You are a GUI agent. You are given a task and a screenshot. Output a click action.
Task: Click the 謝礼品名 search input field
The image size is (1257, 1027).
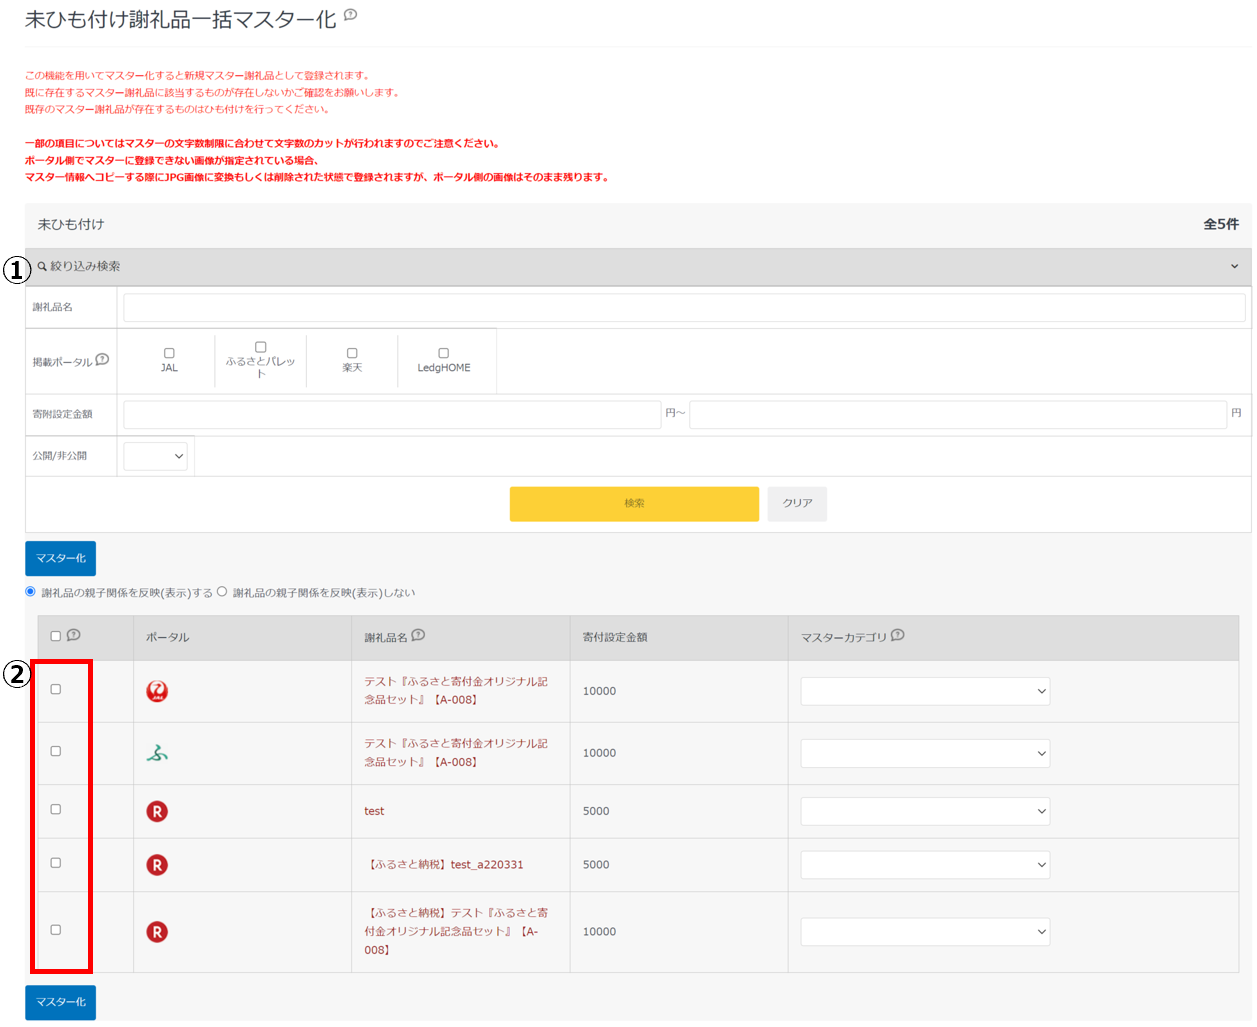tap(684, 307)
